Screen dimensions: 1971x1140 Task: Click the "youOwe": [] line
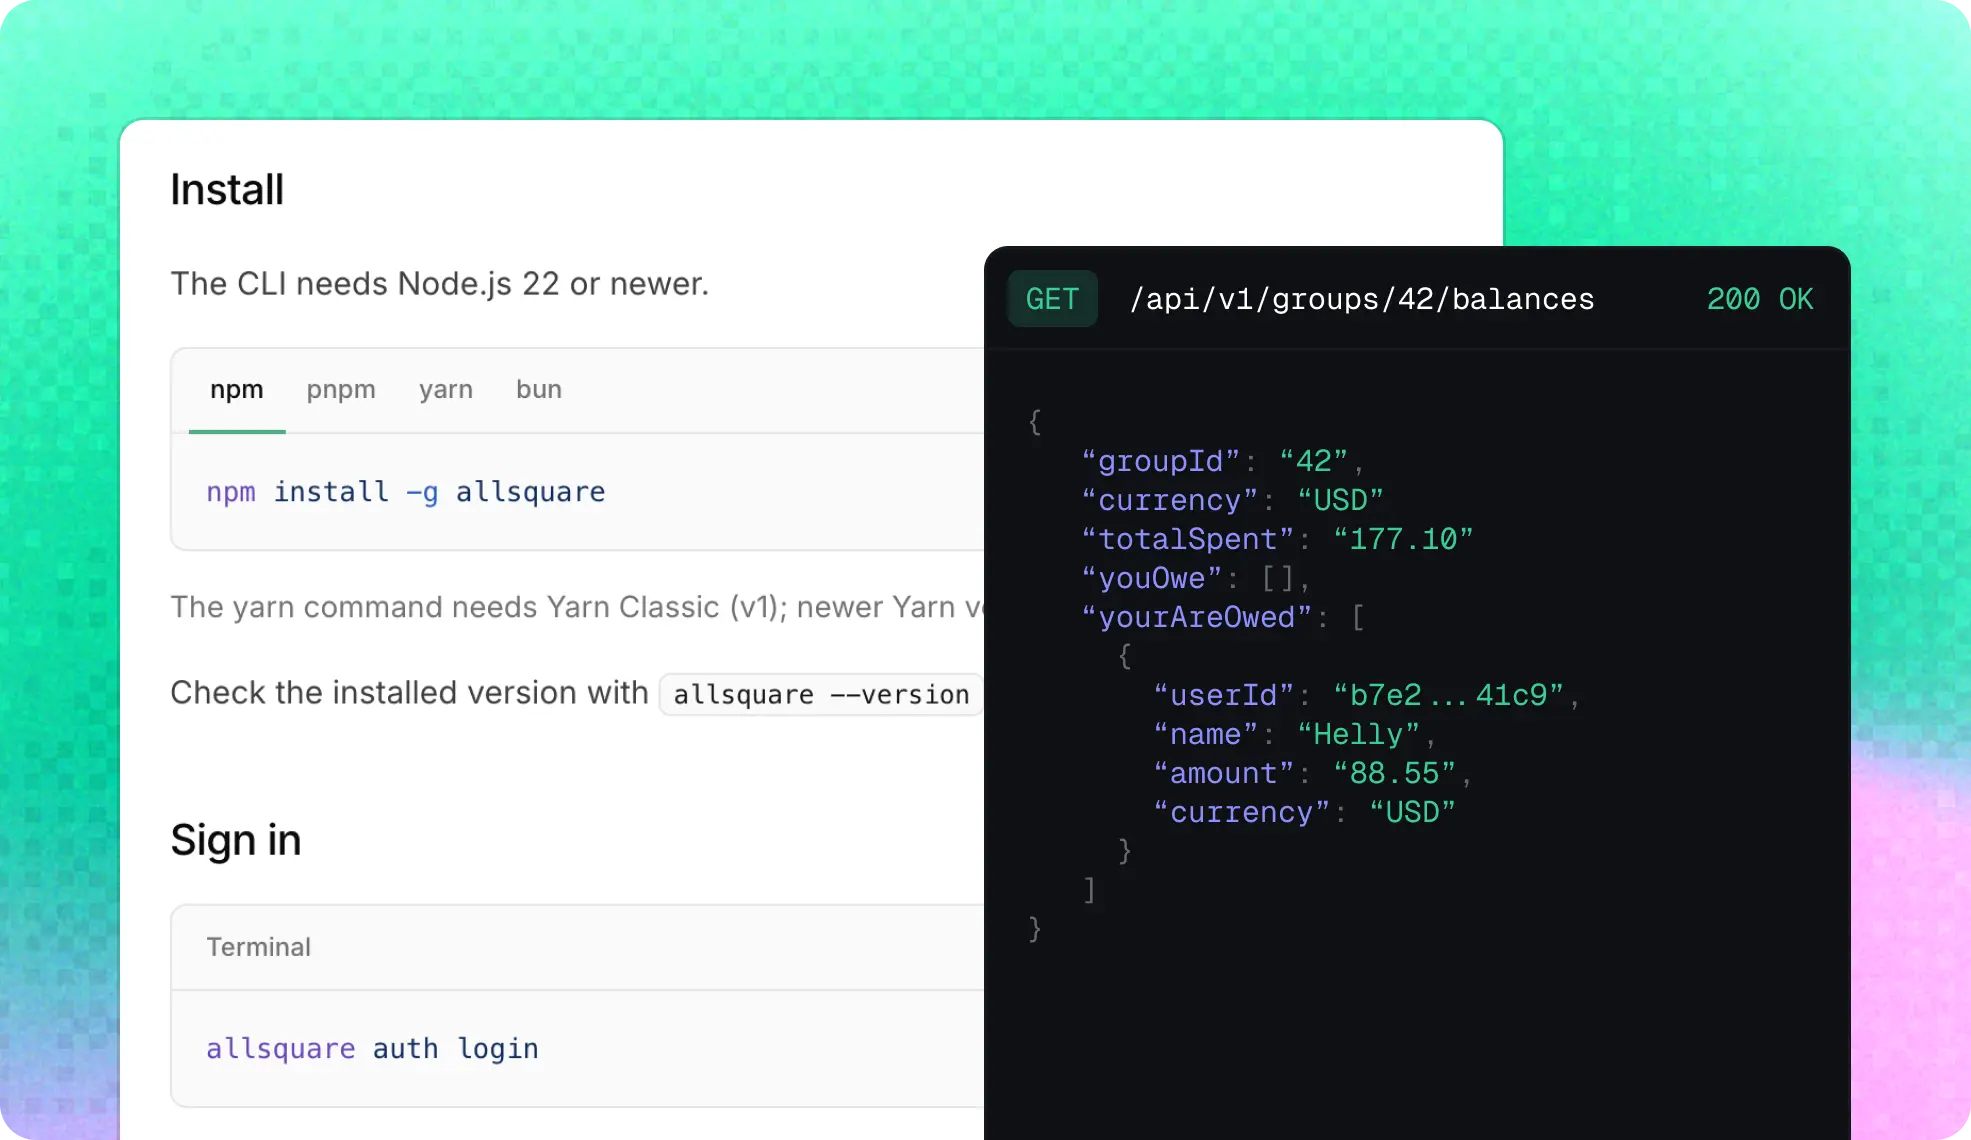tap(1195, 578)
